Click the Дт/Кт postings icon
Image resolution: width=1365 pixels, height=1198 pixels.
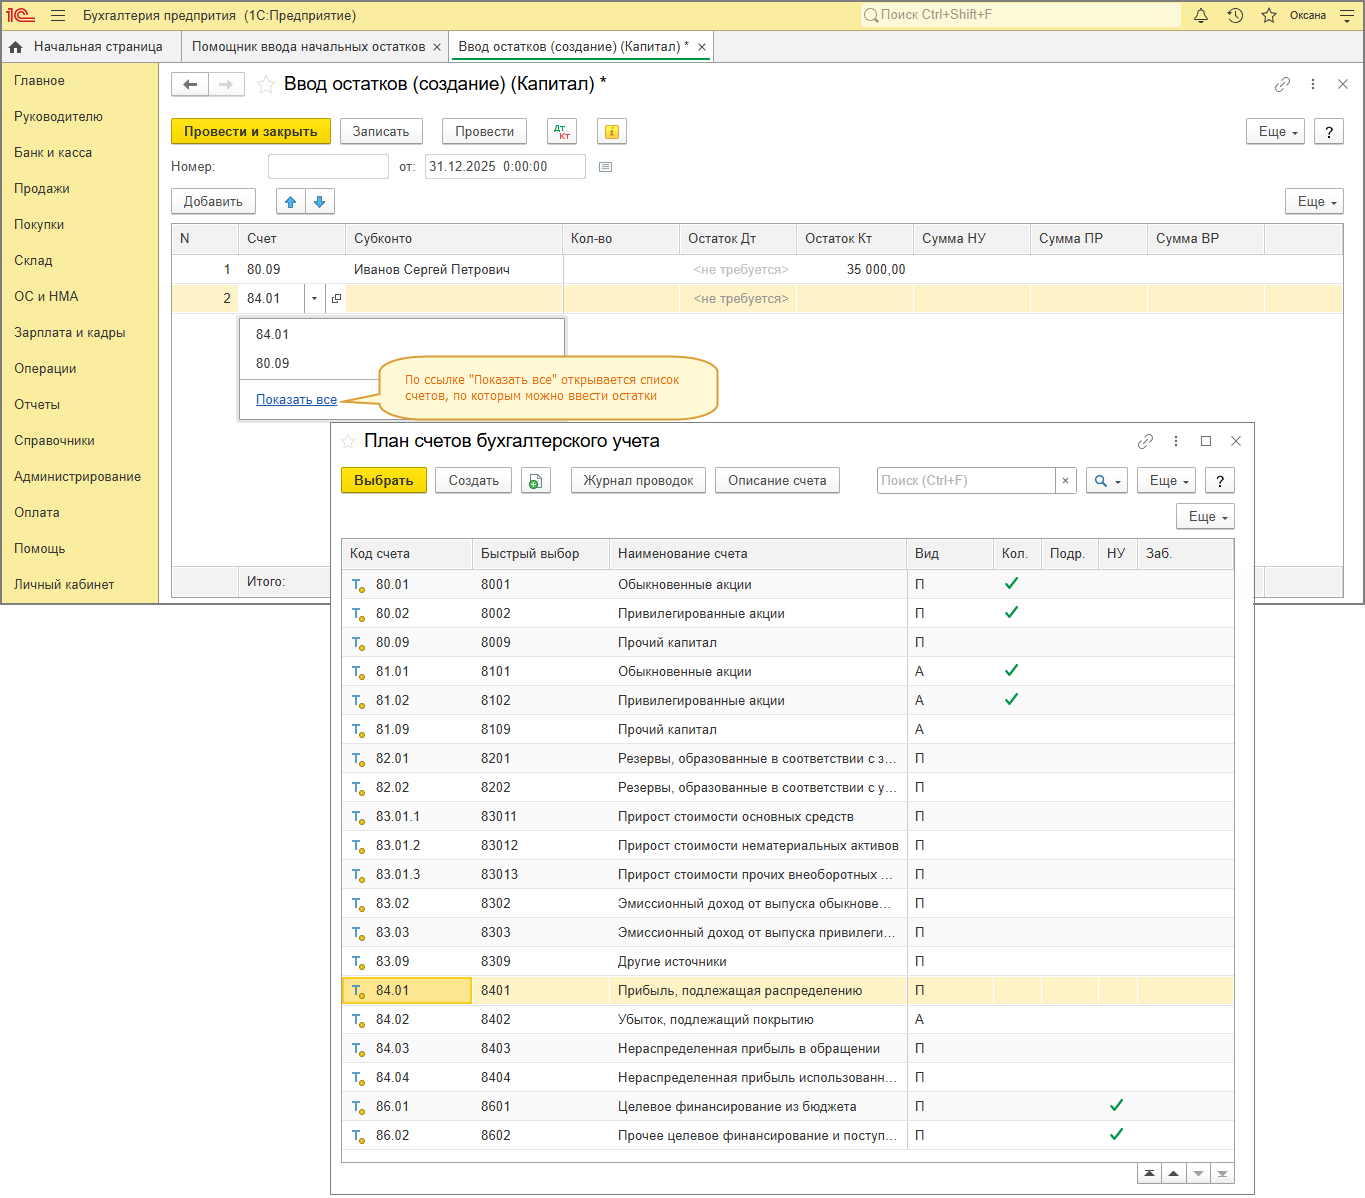pyautogui.click(x=562, y=132)
